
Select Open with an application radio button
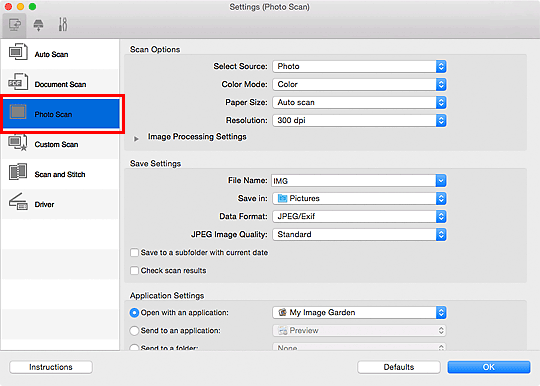pyautogui.click(x=134, y=313)
